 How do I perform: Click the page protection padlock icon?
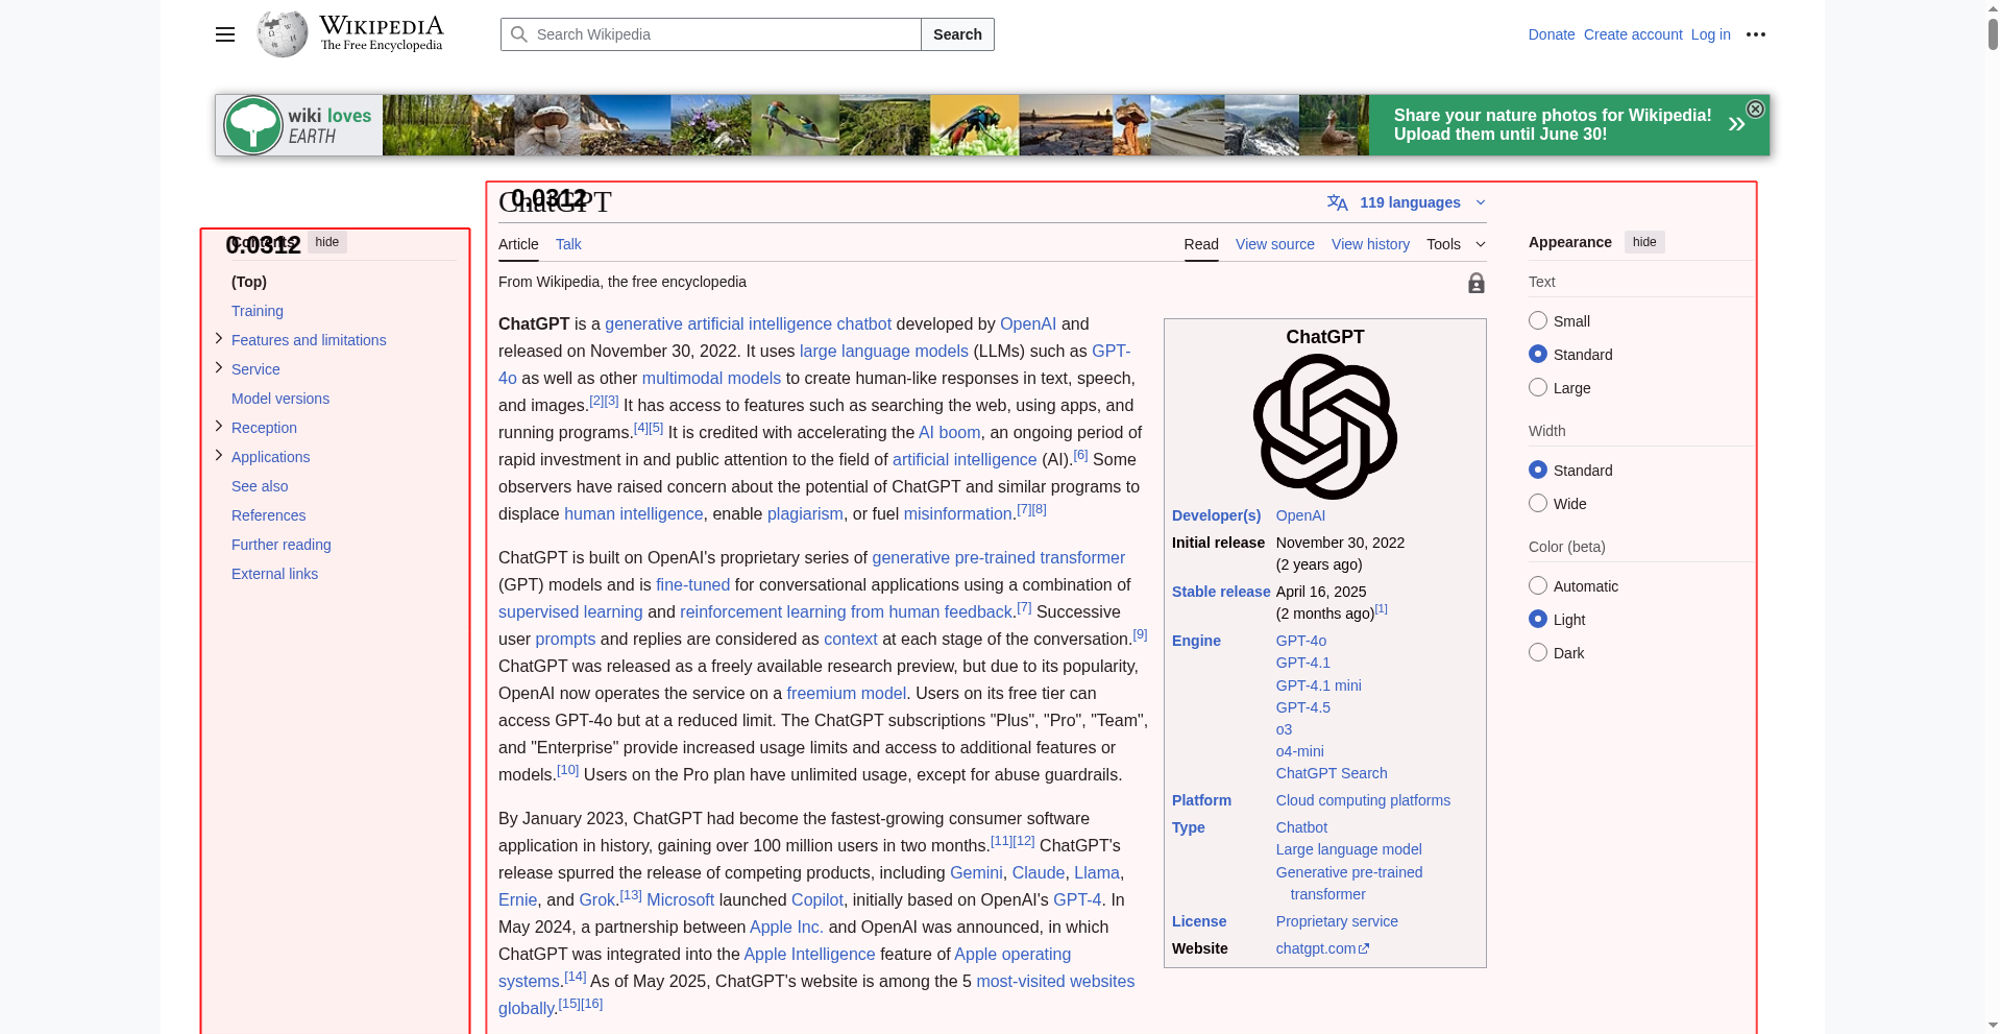tap(1476, 283)
